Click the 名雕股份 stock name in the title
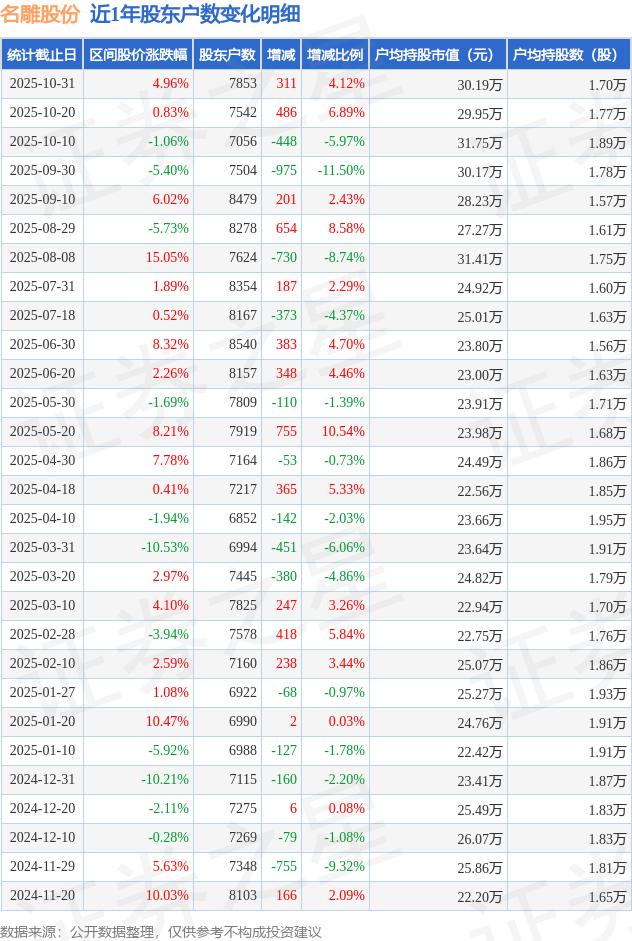The height and width of the screenshot is (941, 632). (40, 14)
